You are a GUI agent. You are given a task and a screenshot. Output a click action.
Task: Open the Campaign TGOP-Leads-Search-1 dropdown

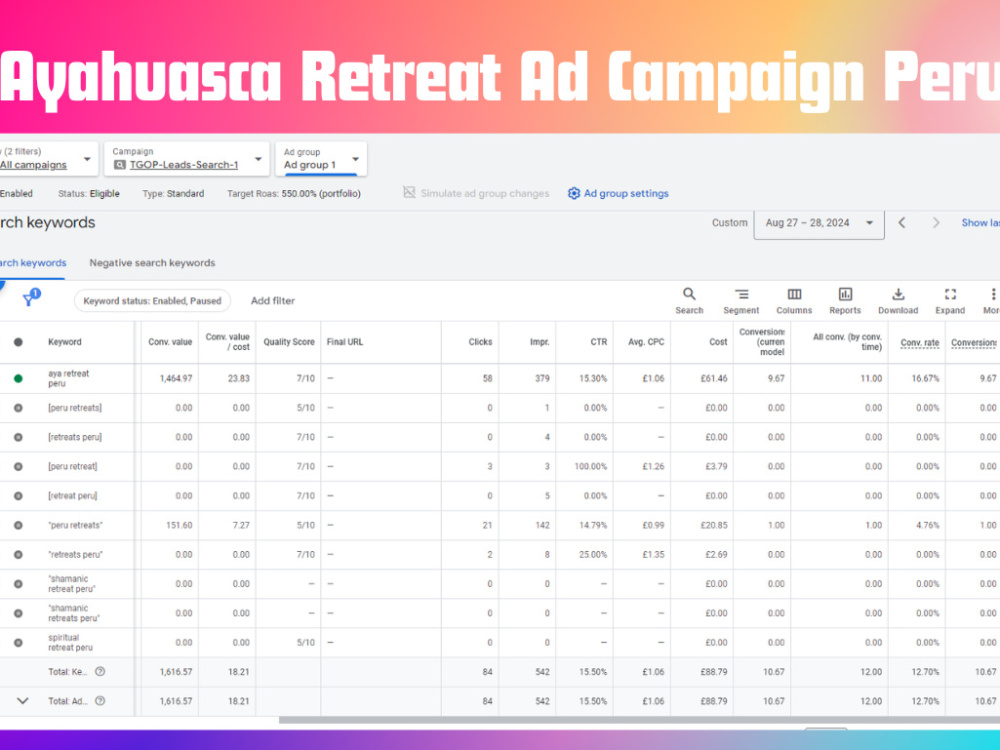point(187,159)
